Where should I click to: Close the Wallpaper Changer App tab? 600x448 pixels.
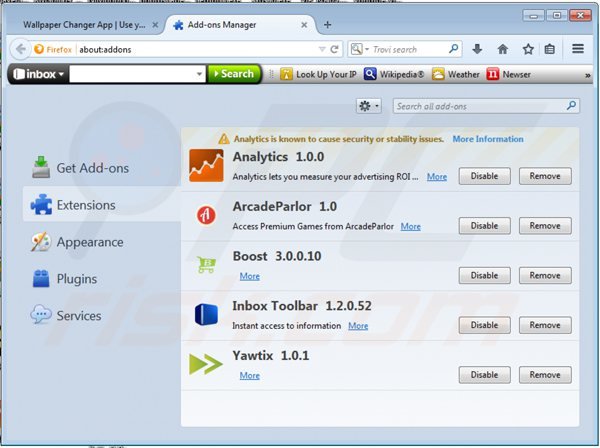[155, 25]
